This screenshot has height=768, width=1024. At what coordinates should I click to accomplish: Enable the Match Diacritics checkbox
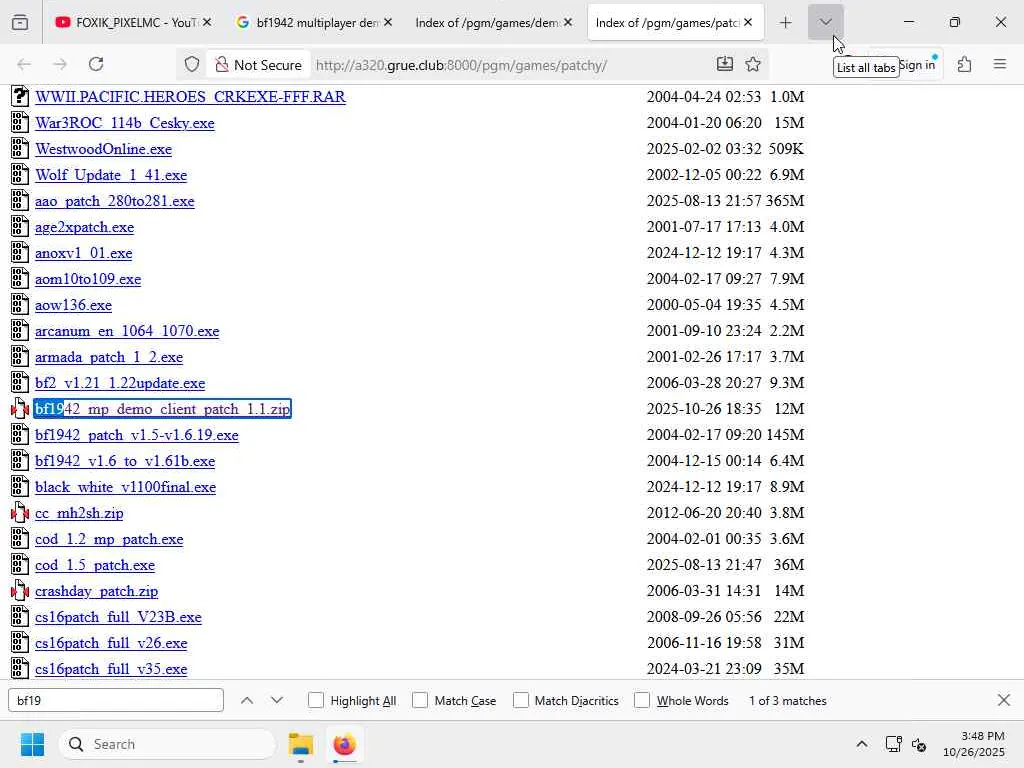point(520,701)
